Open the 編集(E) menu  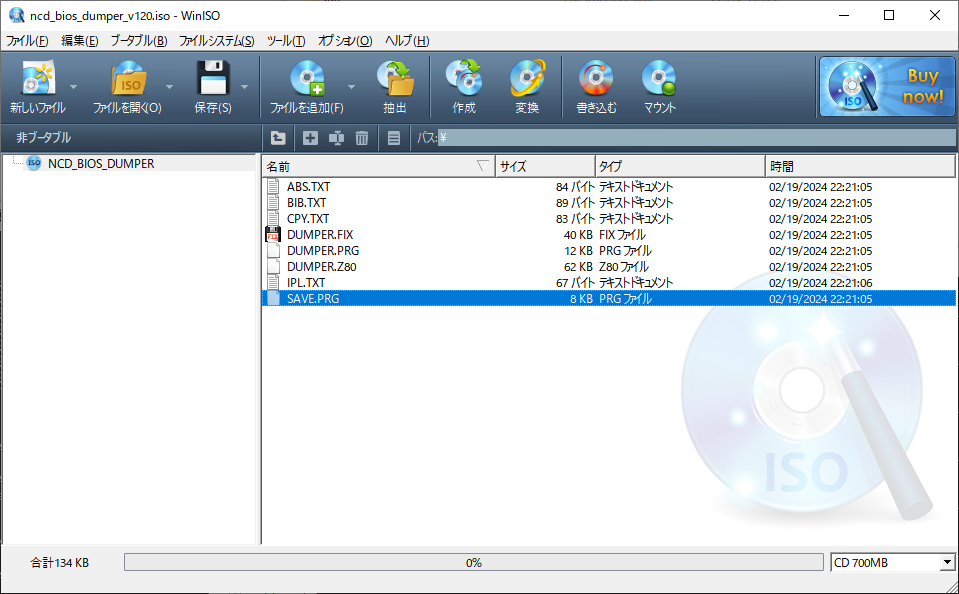[x=80, y=41]
